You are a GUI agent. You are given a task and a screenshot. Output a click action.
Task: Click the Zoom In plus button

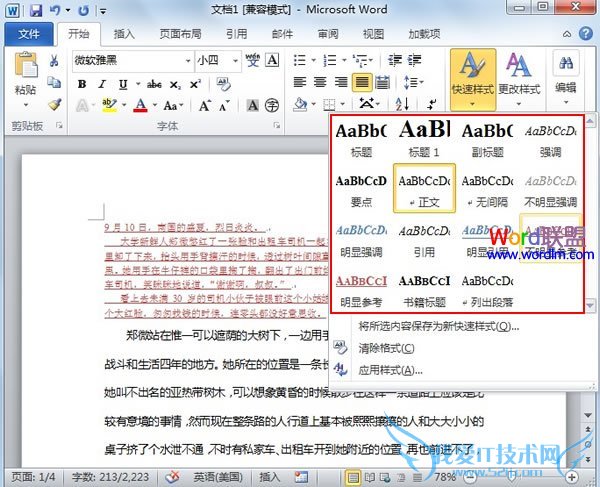(x=572, y=477)
